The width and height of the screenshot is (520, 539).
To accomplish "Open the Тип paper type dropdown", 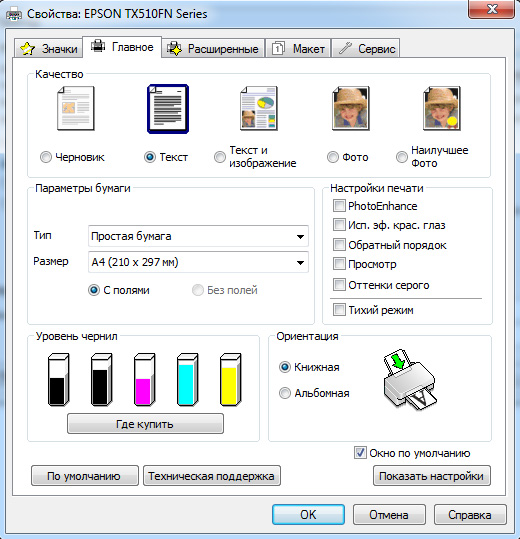I will 198,236.
